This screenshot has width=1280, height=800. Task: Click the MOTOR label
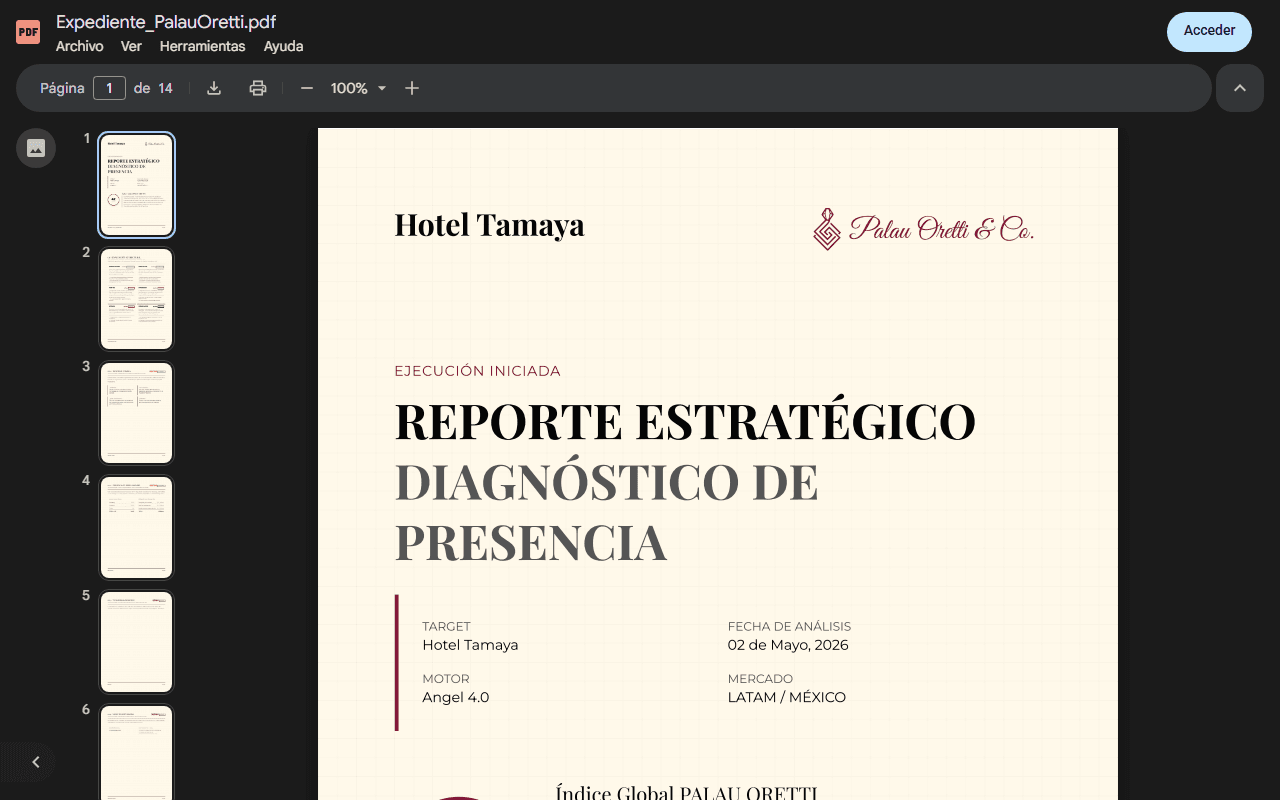point(446,678)
